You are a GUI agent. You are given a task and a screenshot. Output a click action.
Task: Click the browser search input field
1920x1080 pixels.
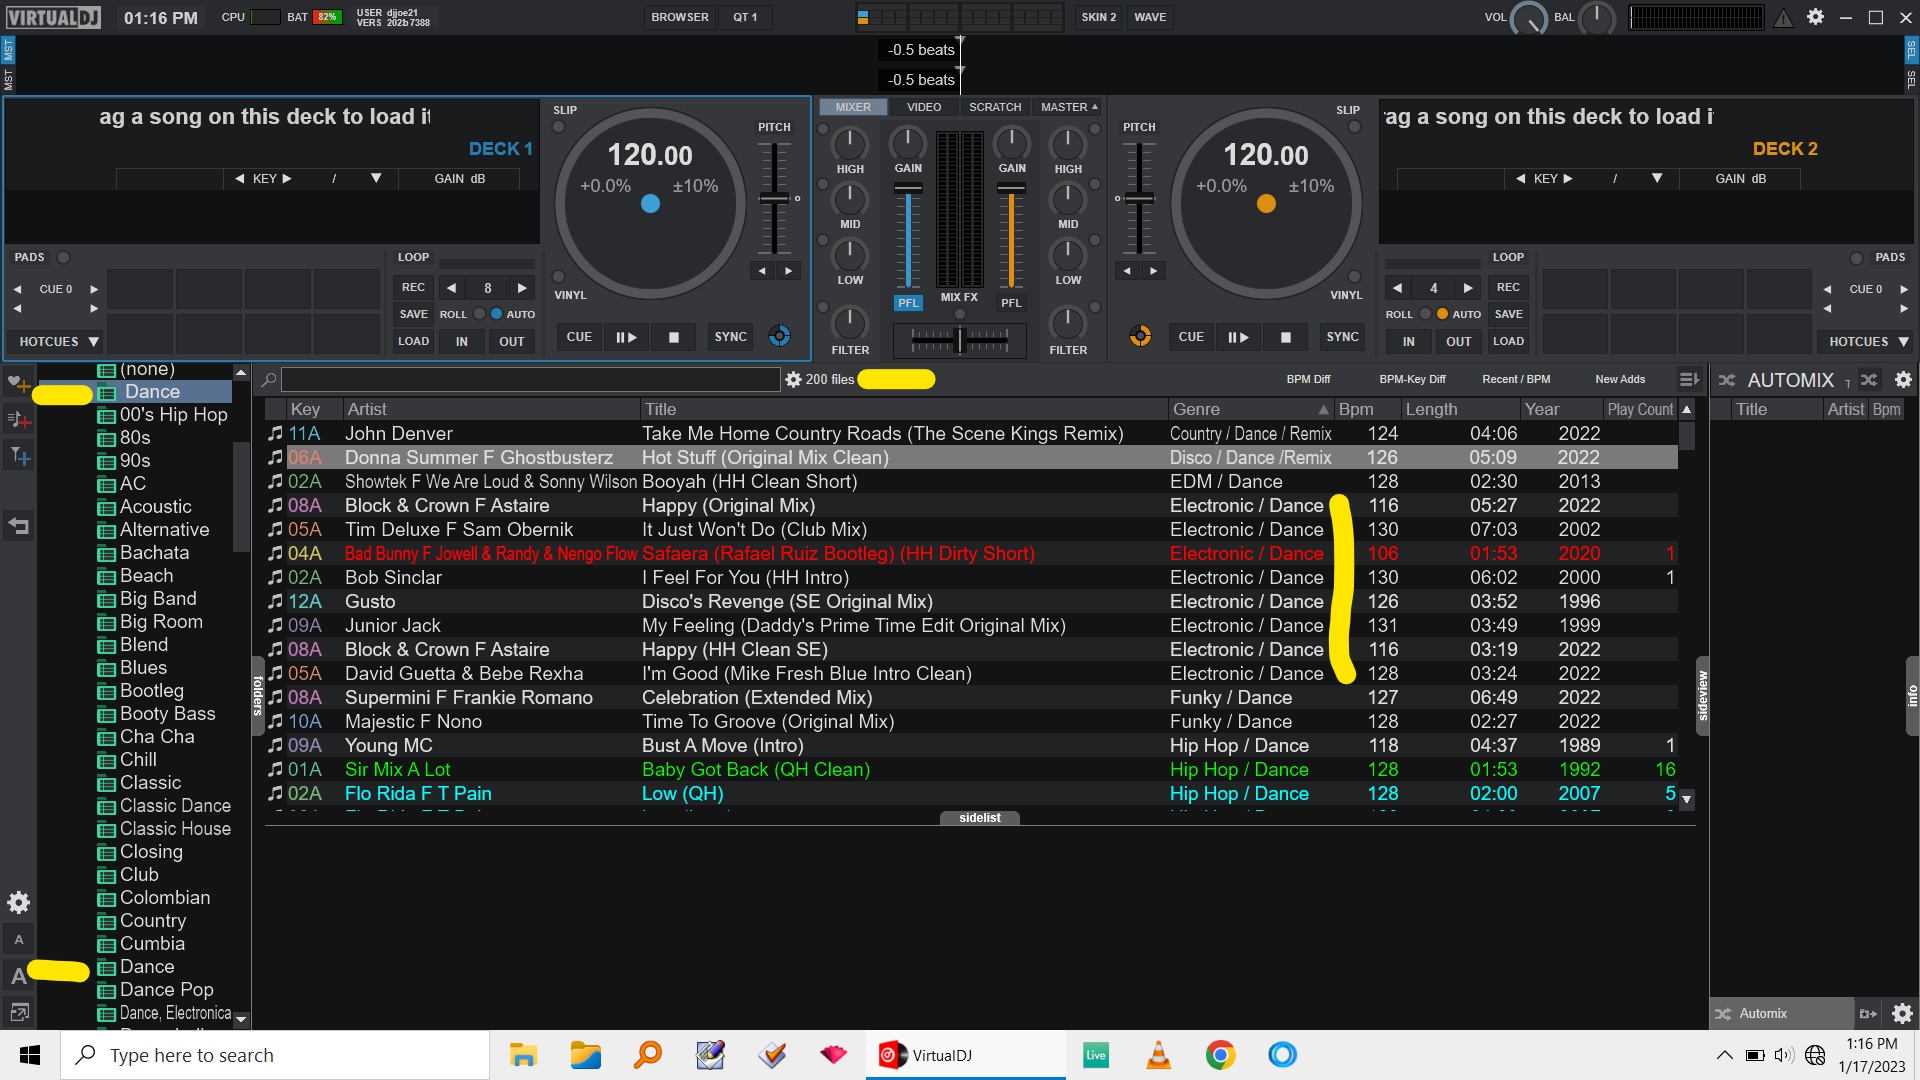tap(530, 380)
